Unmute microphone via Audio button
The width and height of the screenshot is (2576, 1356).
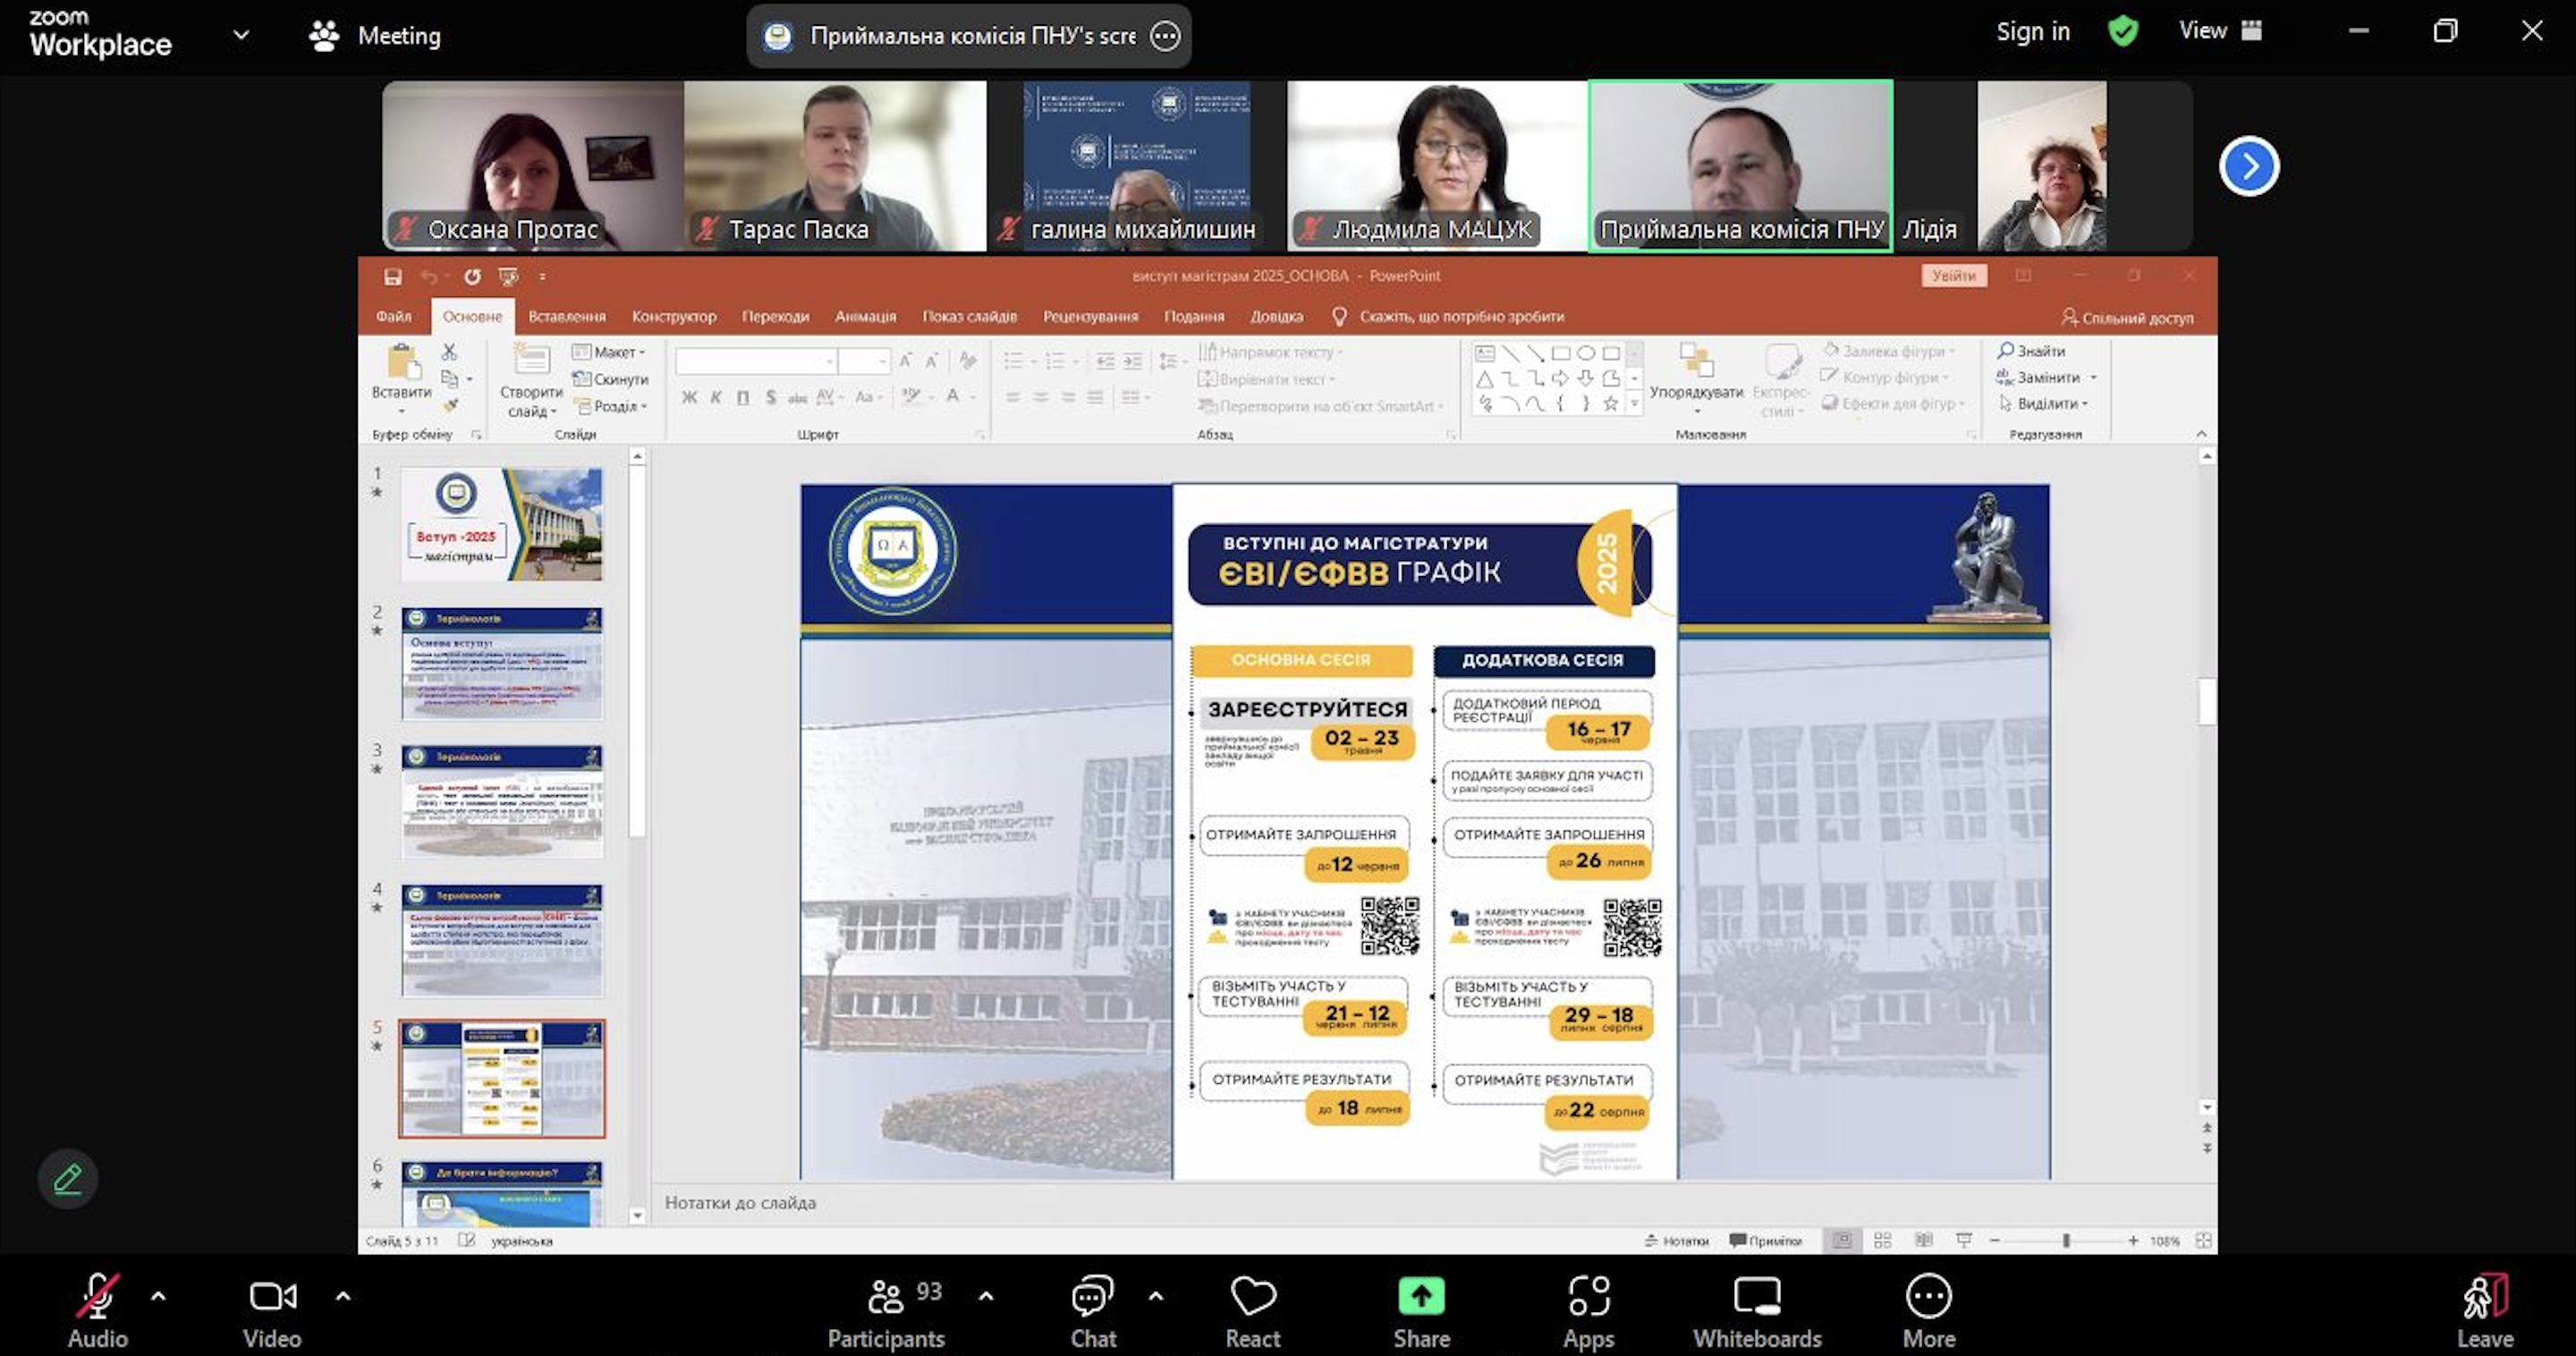(x=97, y=1297)
